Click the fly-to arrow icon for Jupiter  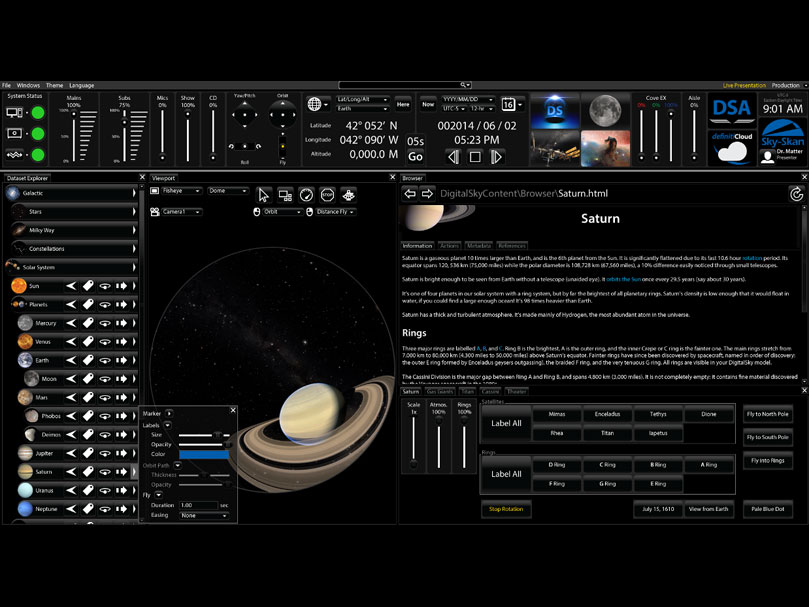(120, 452)
